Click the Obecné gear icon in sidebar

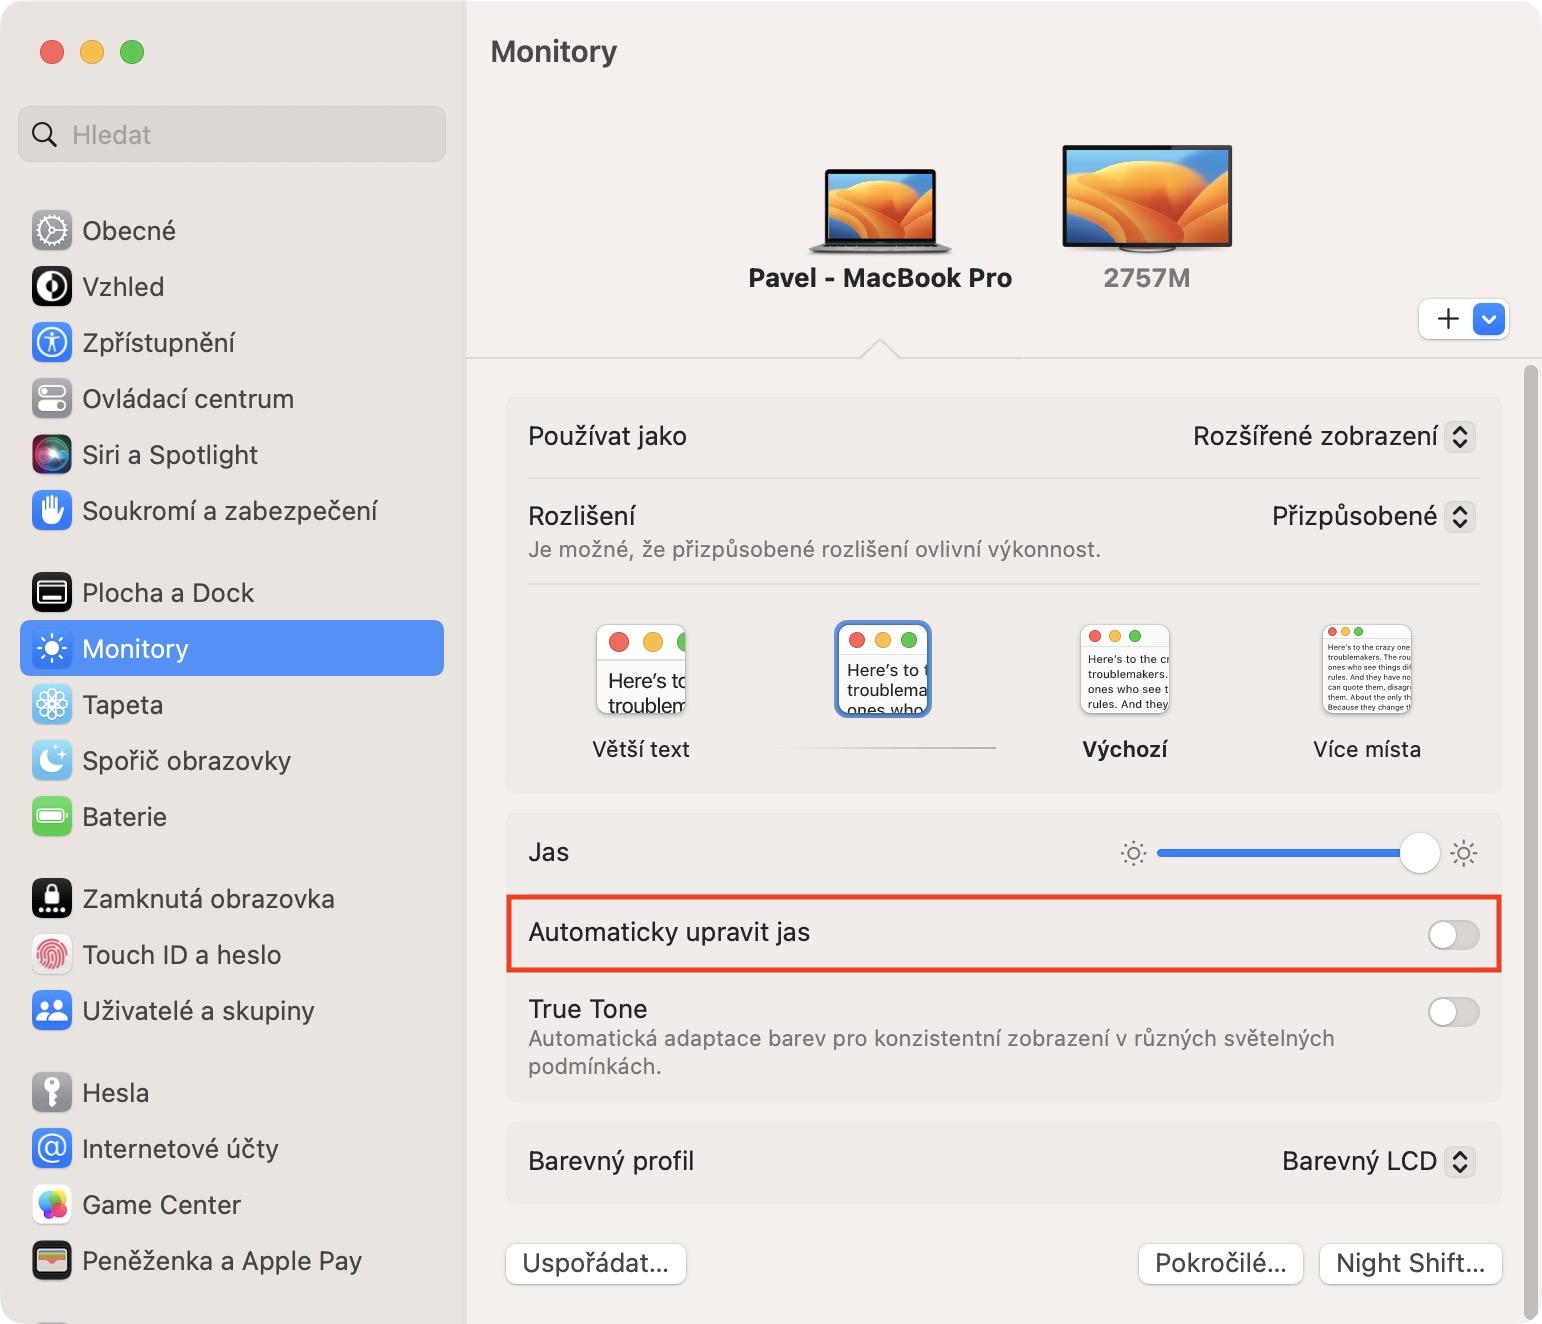pos(52,231)
